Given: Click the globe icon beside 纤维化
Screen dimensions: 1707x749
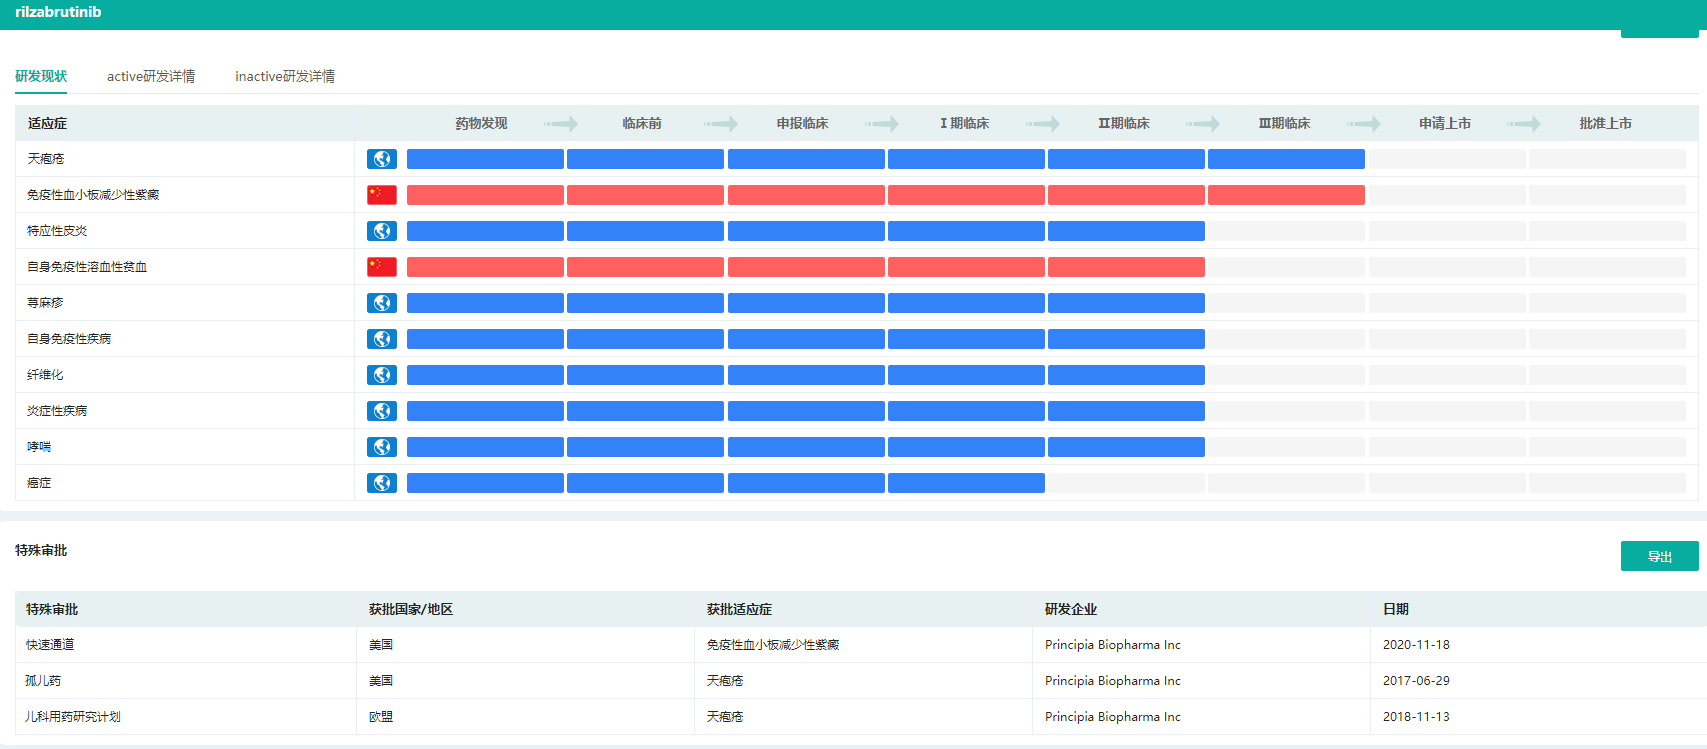Looking at the screenshot, I should point(382,375).
